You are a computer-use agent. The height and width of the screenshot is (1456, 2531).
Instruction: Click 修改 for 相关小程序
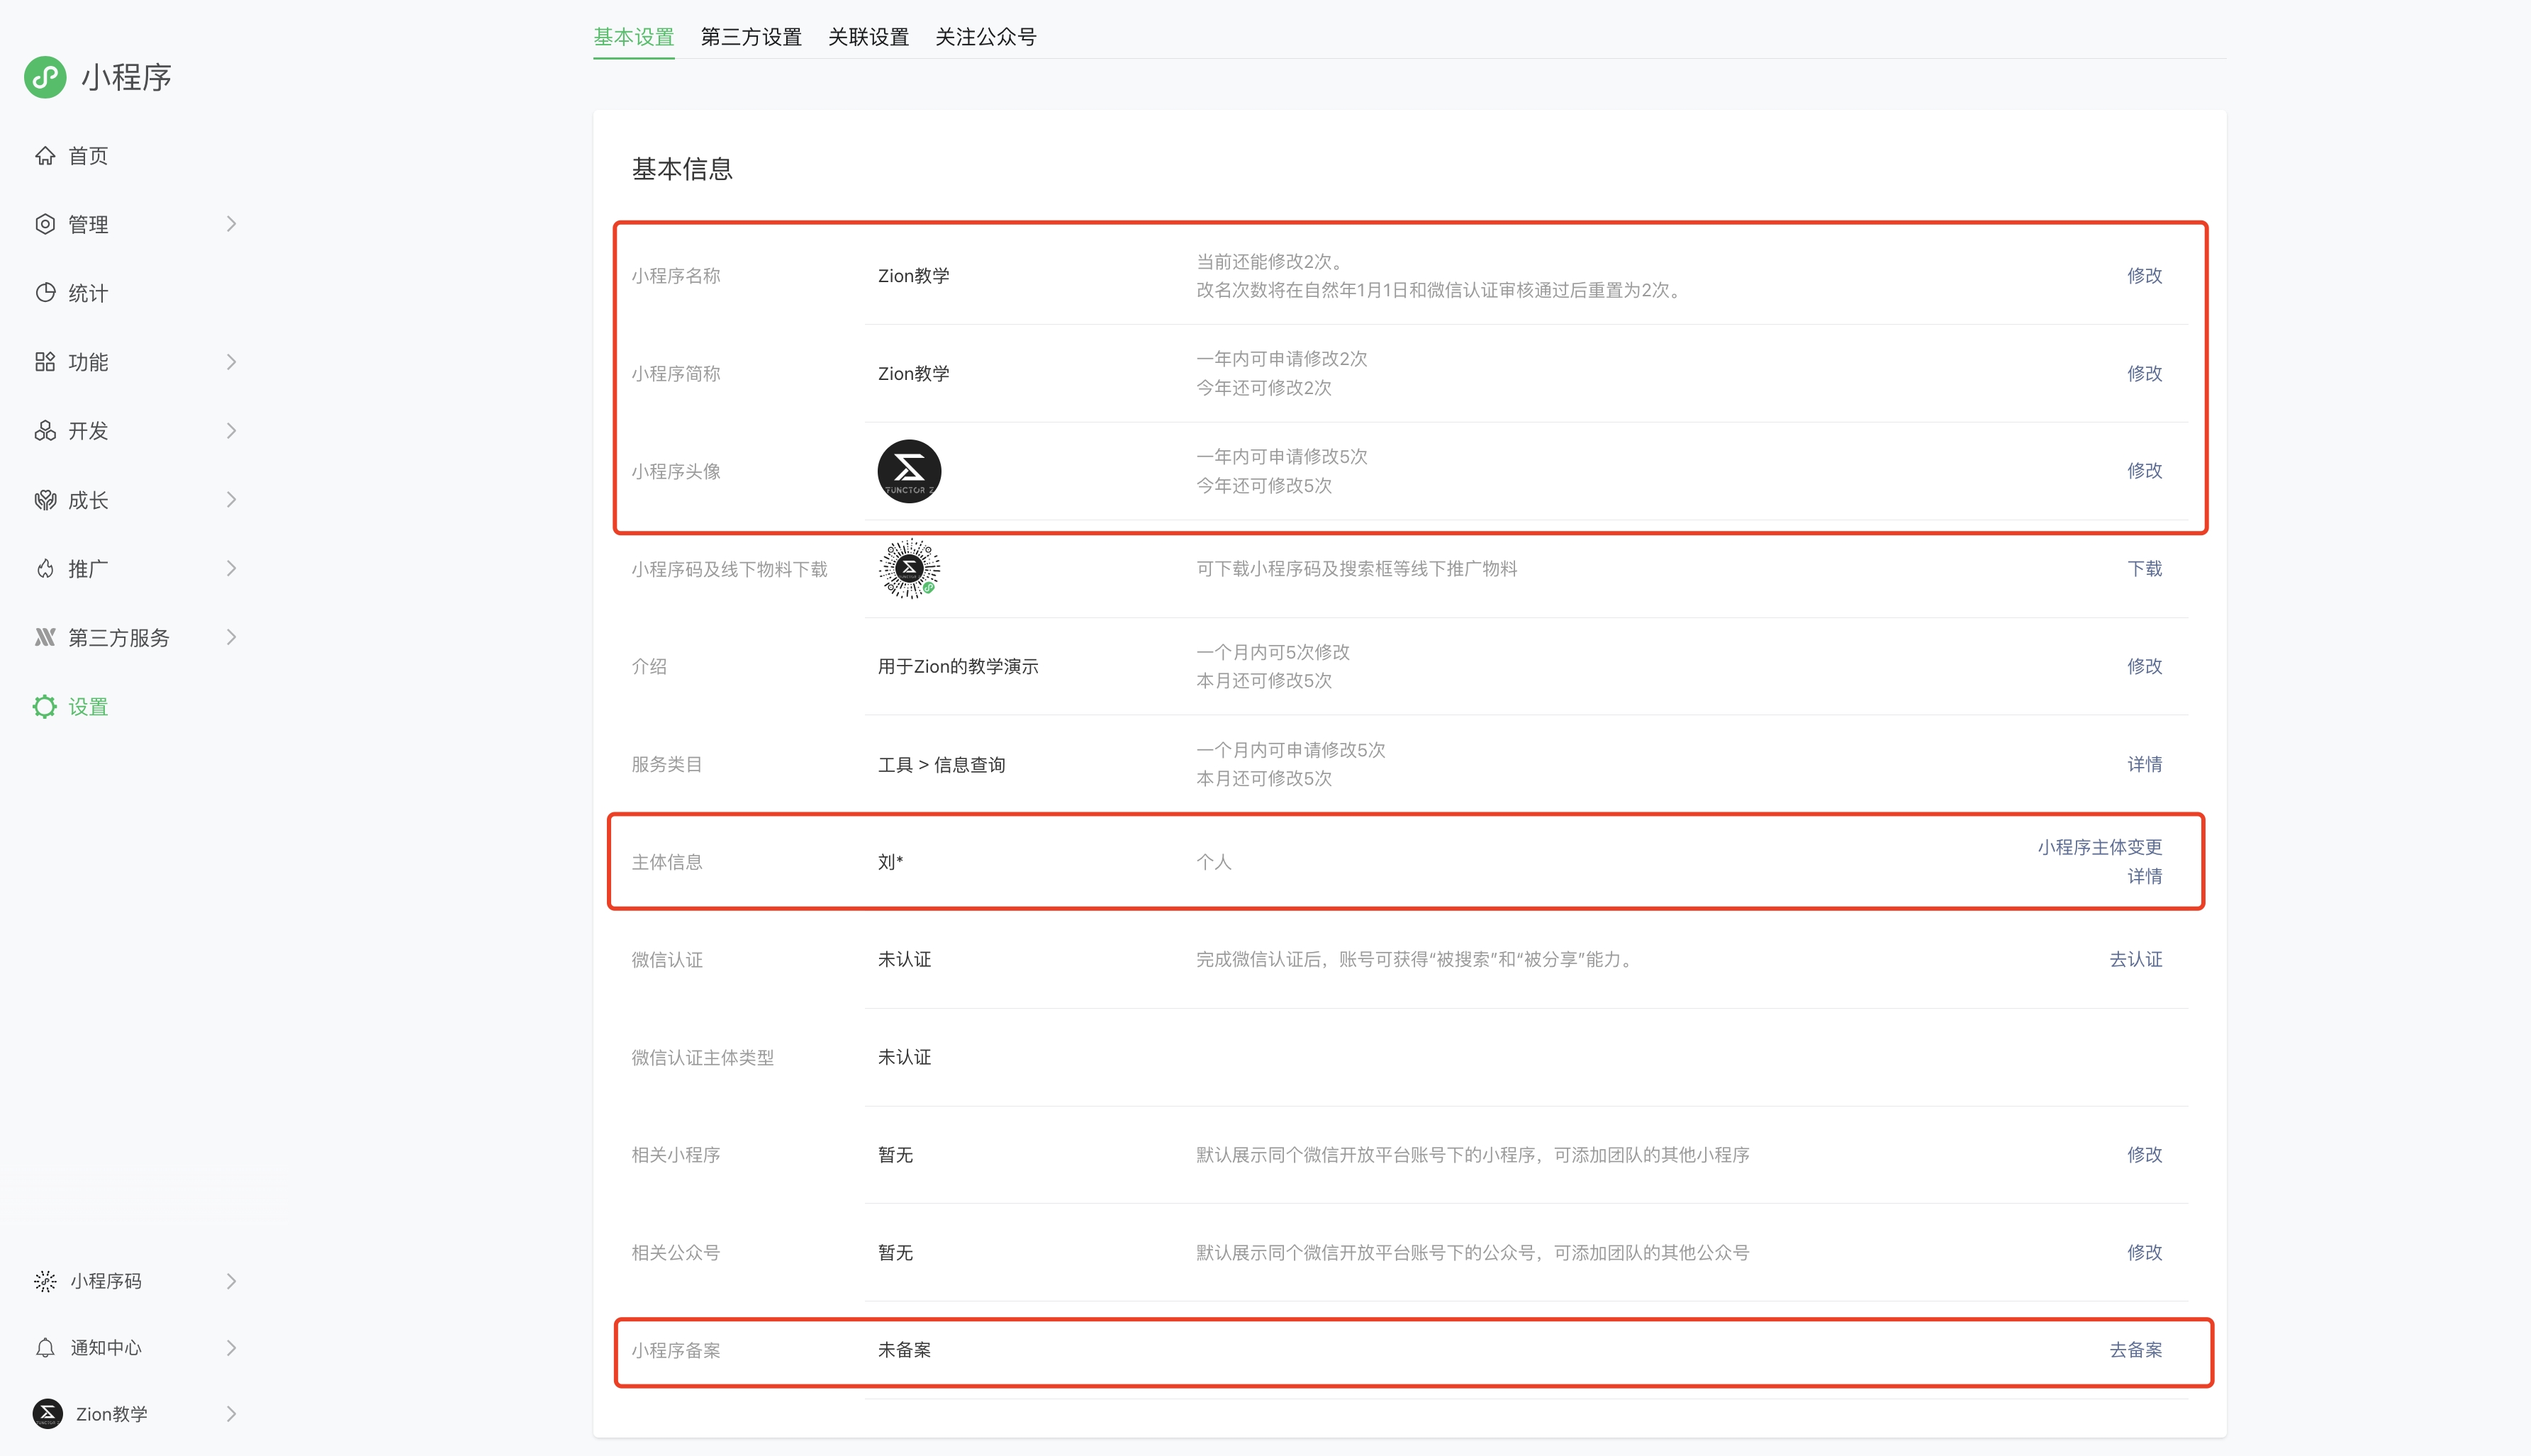point(2144,1154)
